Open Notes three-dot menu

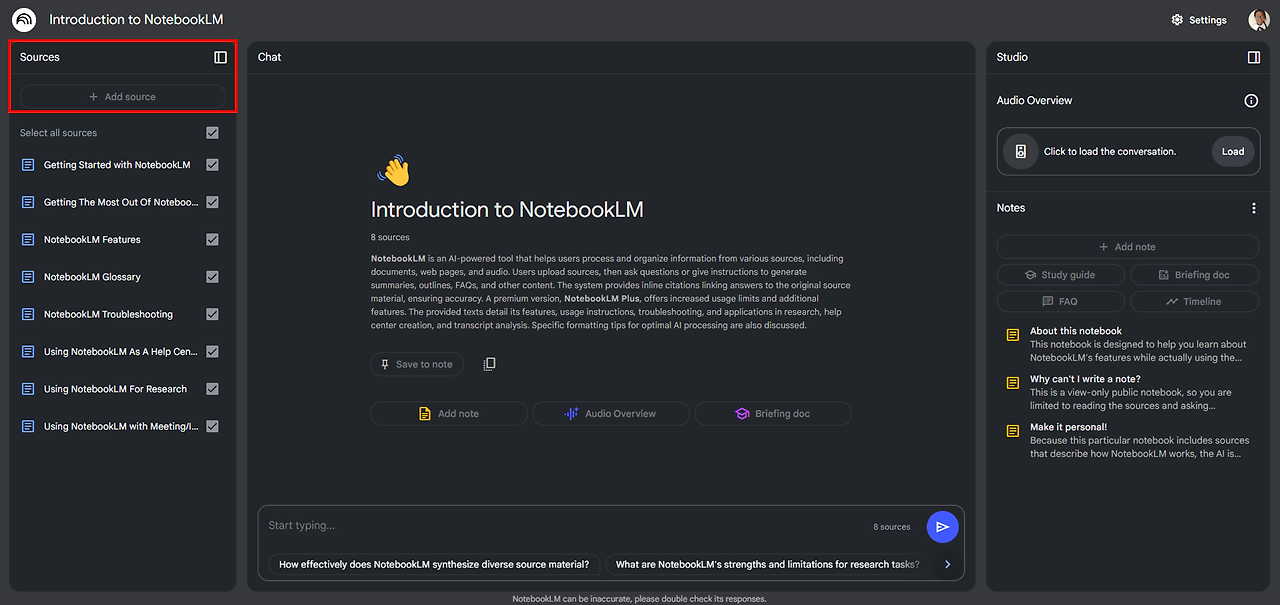pos(1254,208)
